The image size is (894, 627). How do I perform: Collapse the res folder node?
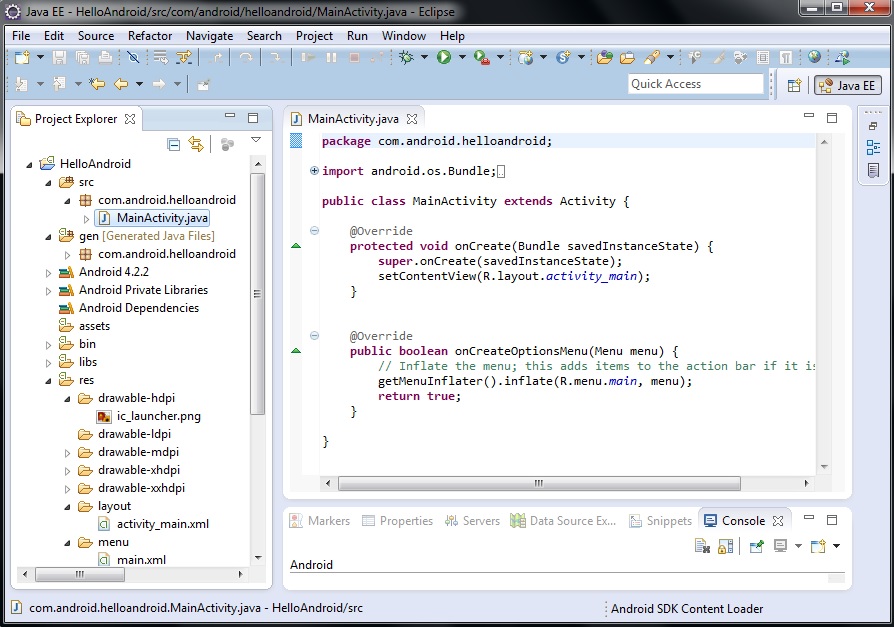(x=48, y=381)
